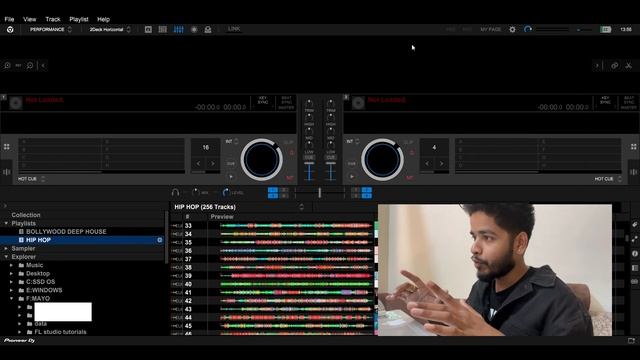Expand the Music folder in Explorer

11,265
